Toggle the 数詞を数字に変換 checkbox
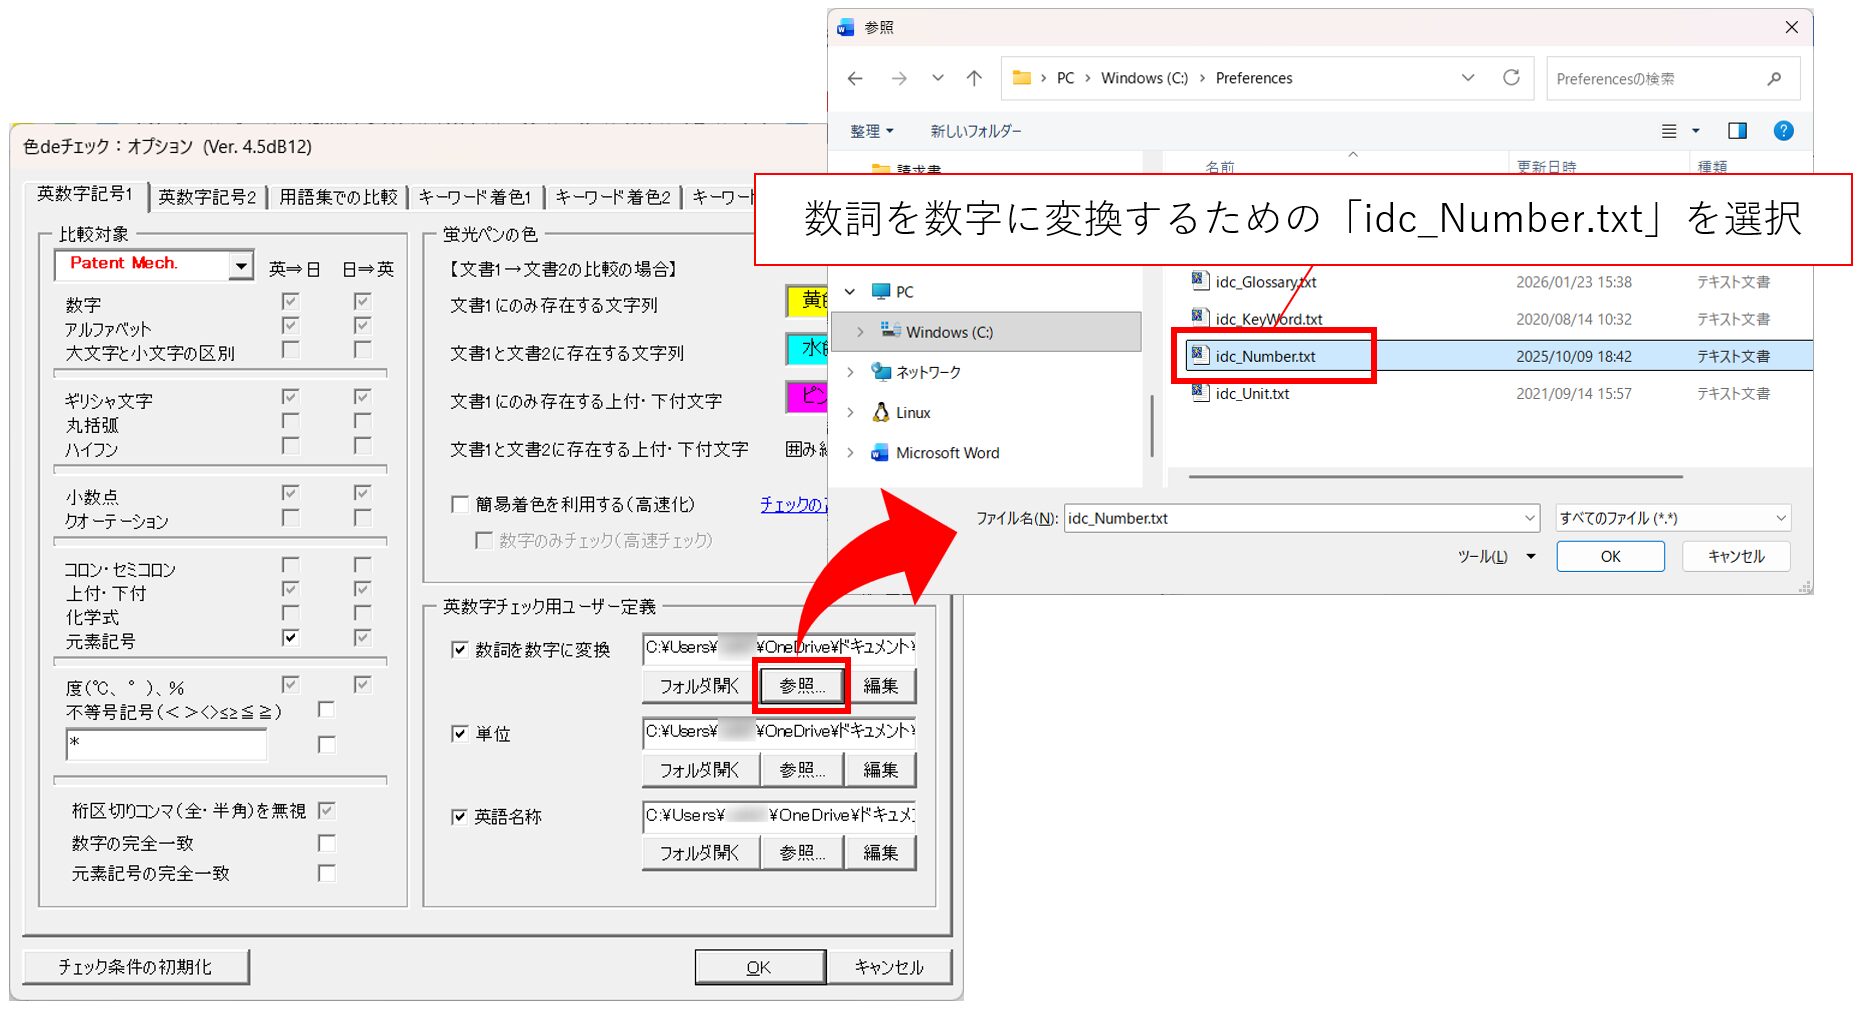The height and width of the screenshot is (1010, 1865). tap(460, 650)
